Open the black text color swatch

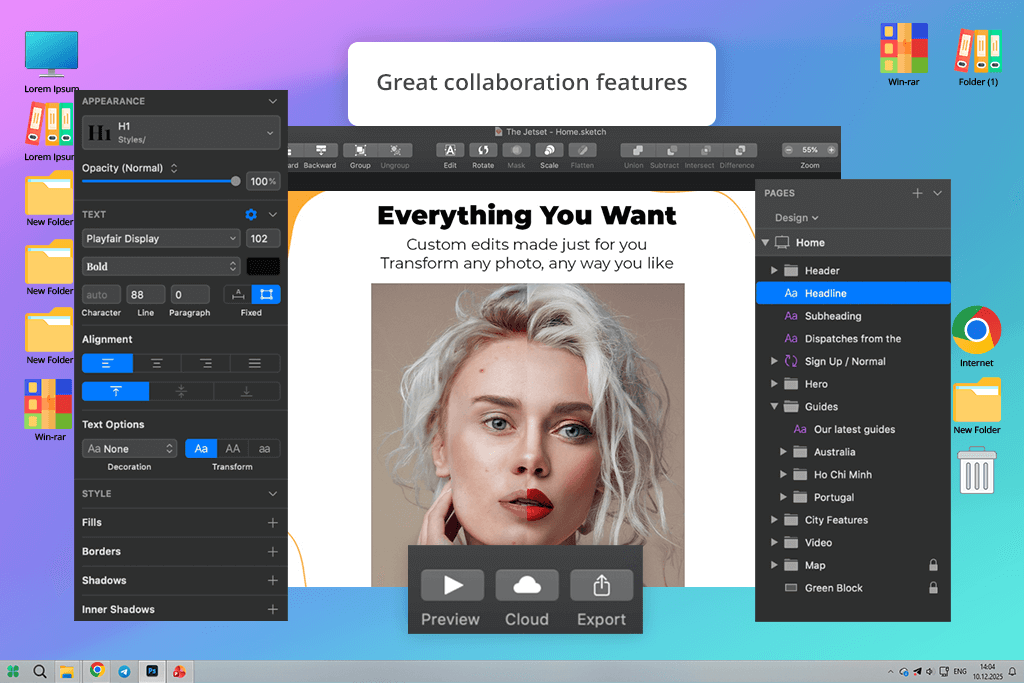click(x=263, y=266)
